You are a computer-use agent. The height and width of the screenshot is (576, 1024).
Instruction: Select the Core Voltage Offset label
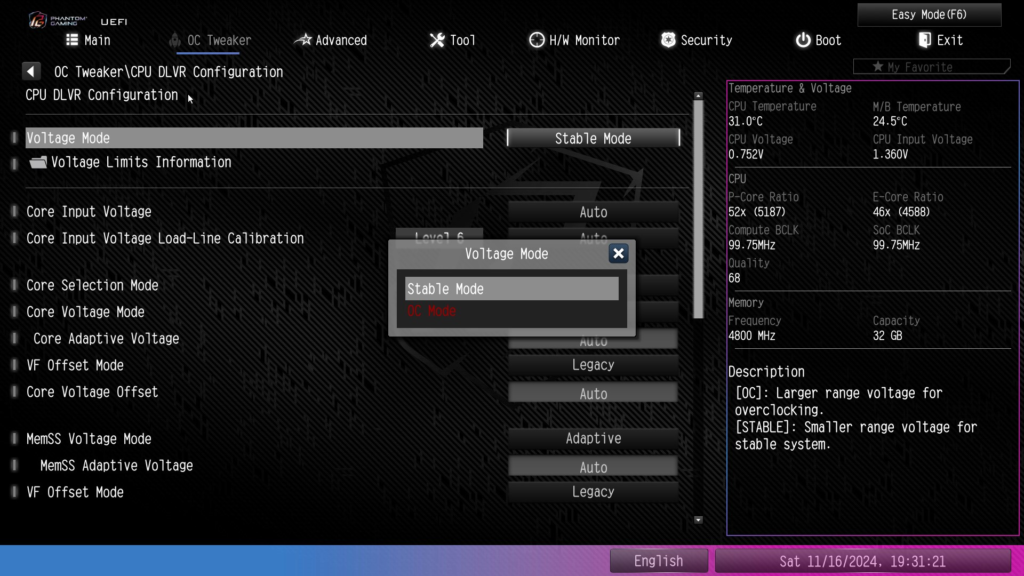coord(92,392)
